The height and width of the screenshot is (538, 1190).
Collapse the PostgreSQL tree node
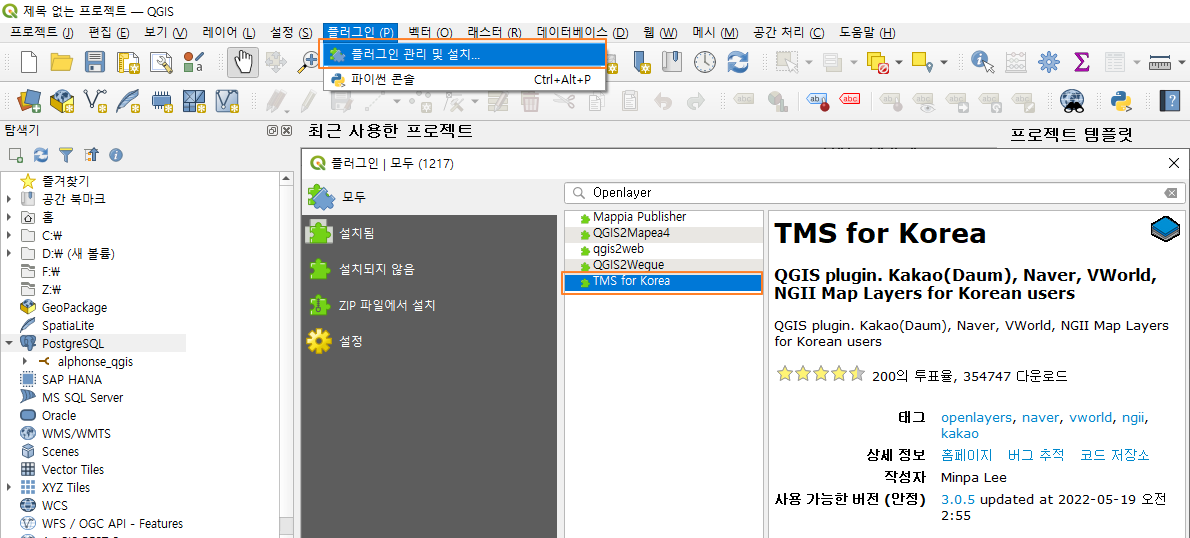(8, 344)
